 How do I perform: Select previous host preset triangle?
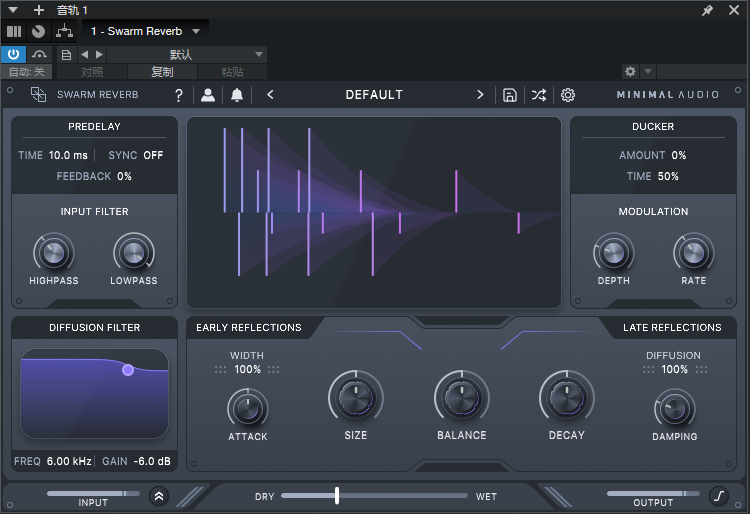click(x=85, y=55)
